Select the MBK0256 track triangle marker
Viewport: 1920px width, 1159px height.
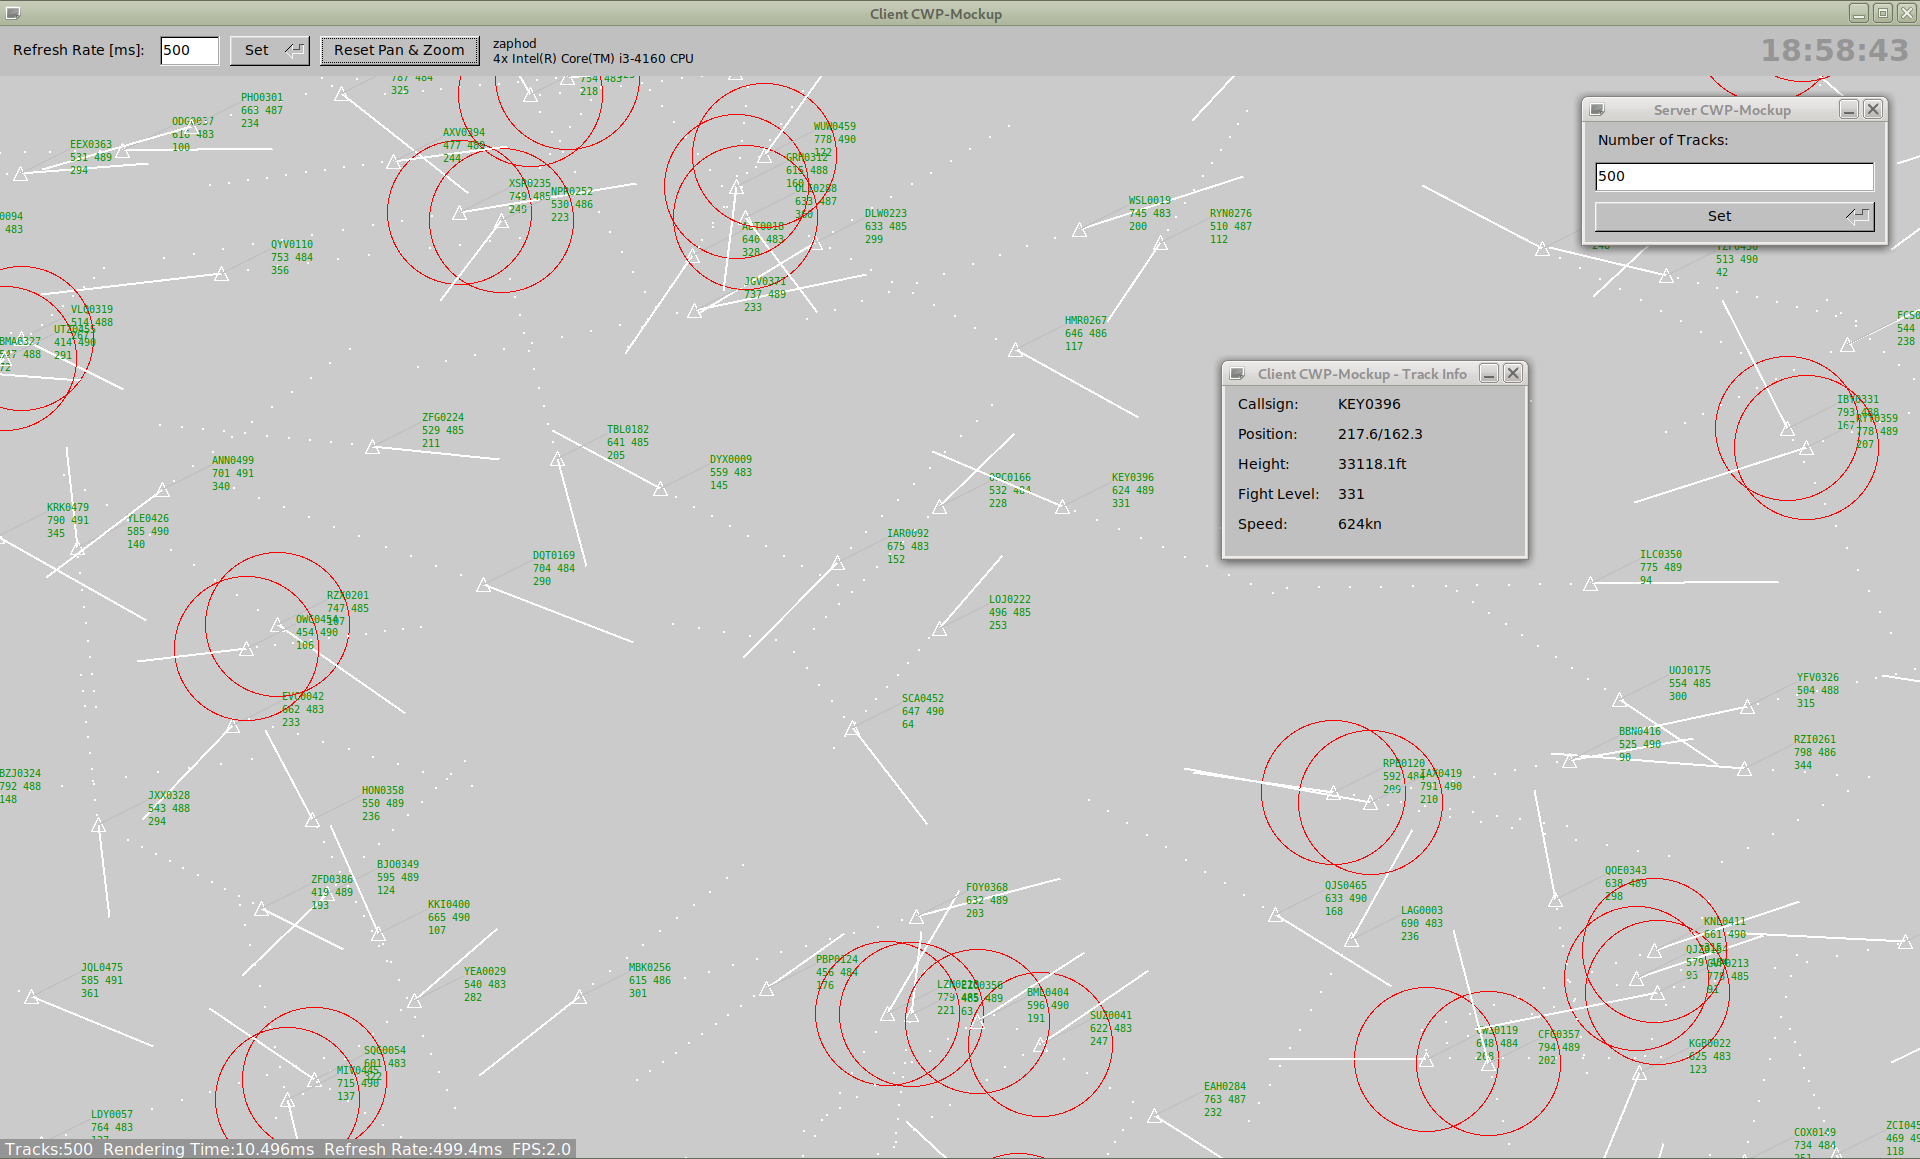point(579,997)
